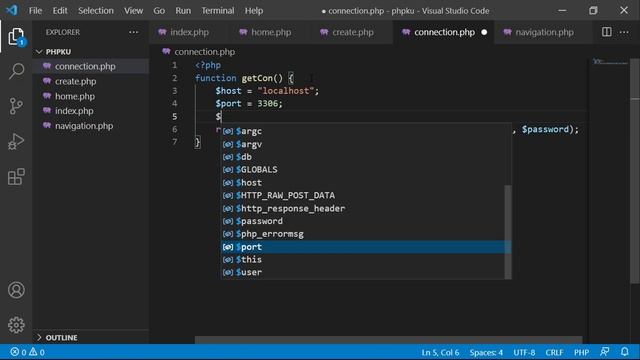This screenshot has width=640, height=360.
Task: Click Ln 5, Col 6 status entry
Action: 440,352
